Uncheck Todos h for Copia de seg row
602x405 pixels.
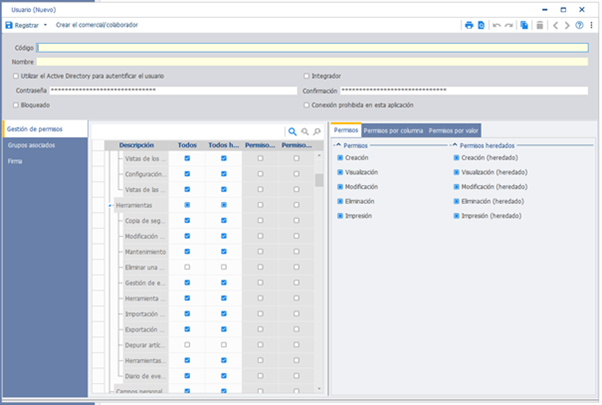click(224, 220)
